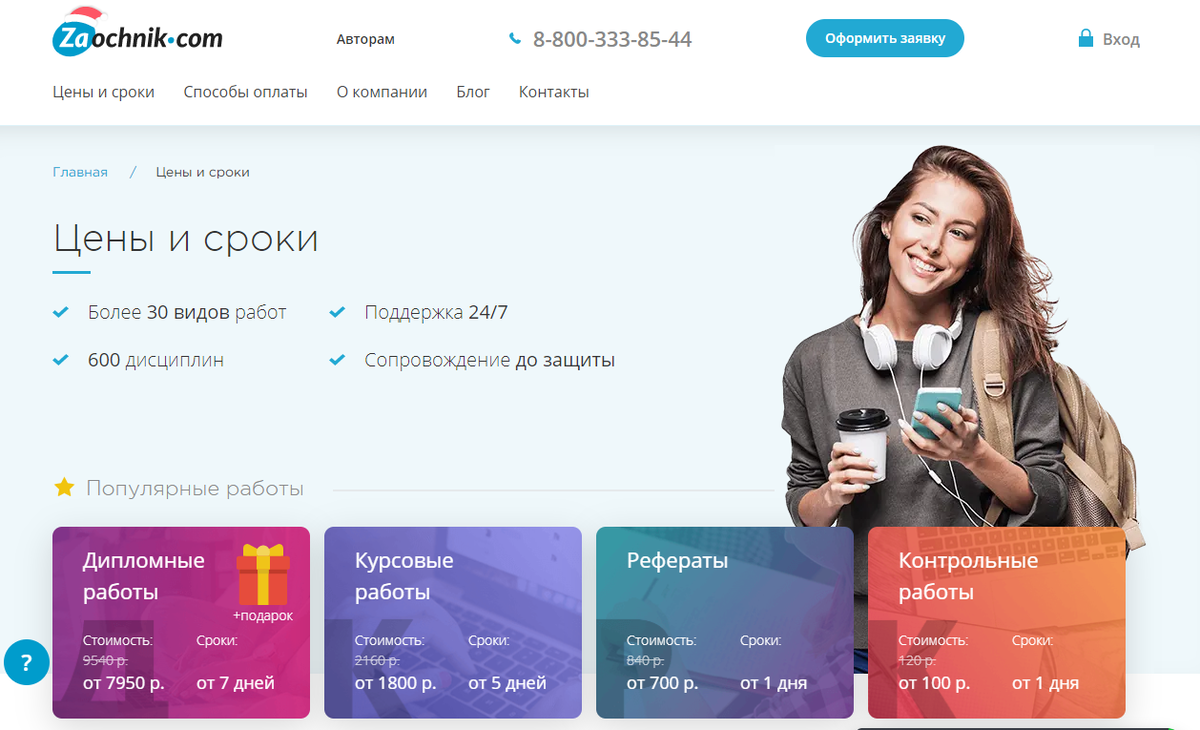Follow the Авторам link
The height and width of the screenshot is (730, 1200).
click(366, 40)
